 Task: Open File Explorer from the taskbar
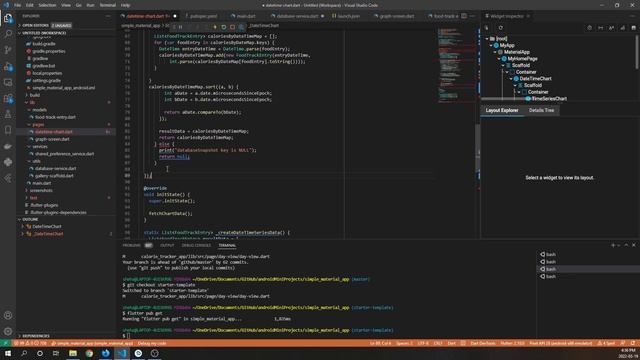[73, 353]
